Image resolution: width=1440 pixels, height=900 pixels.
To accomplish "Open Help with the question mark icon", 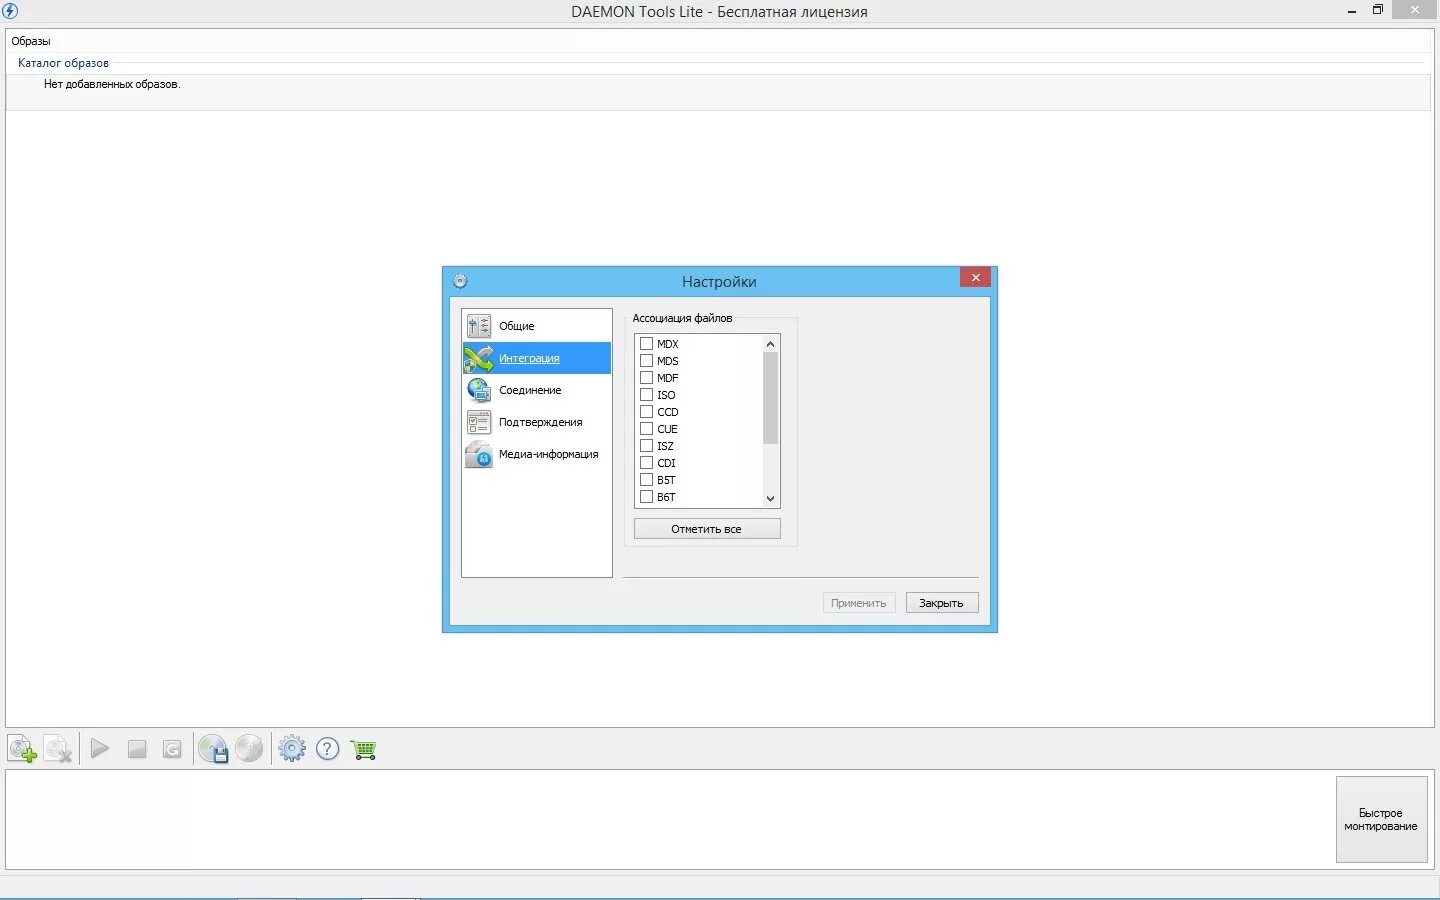I will tap(328, 748).
